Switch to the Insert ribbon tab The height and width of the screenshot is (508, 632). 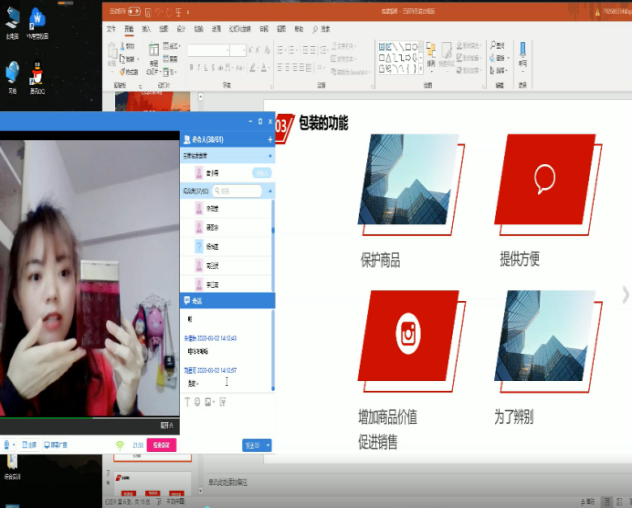146,29
